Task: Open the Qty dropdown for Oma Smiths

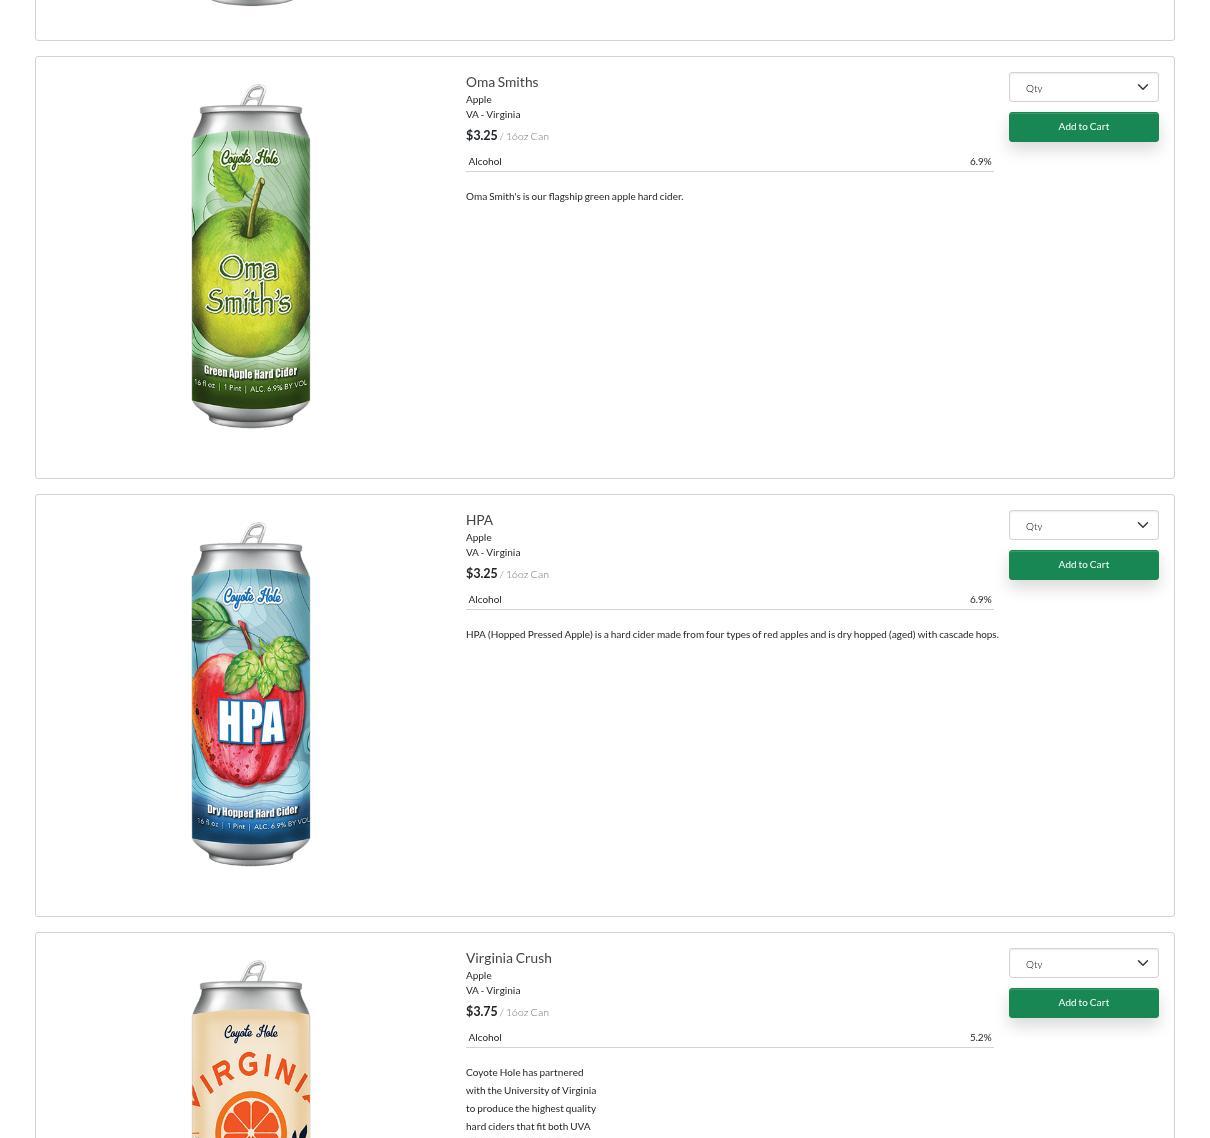Action: [x=1083, y=87]
